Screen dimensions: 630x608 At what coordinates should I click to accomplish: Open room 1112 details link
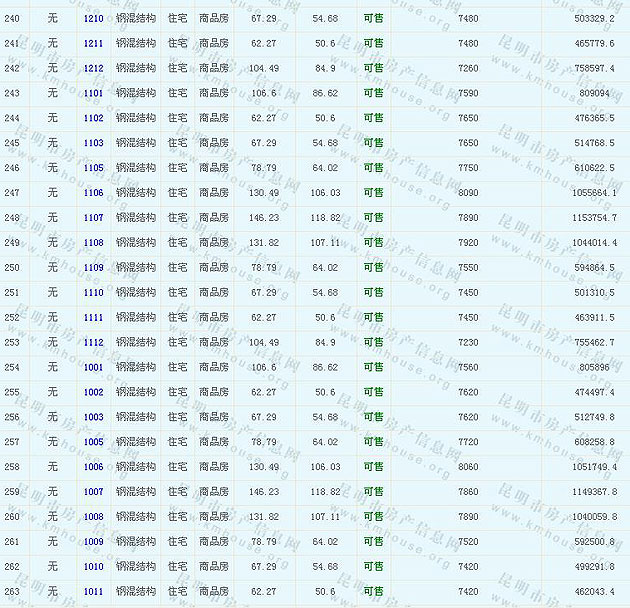pyautogui.click(x=93, y=342)
